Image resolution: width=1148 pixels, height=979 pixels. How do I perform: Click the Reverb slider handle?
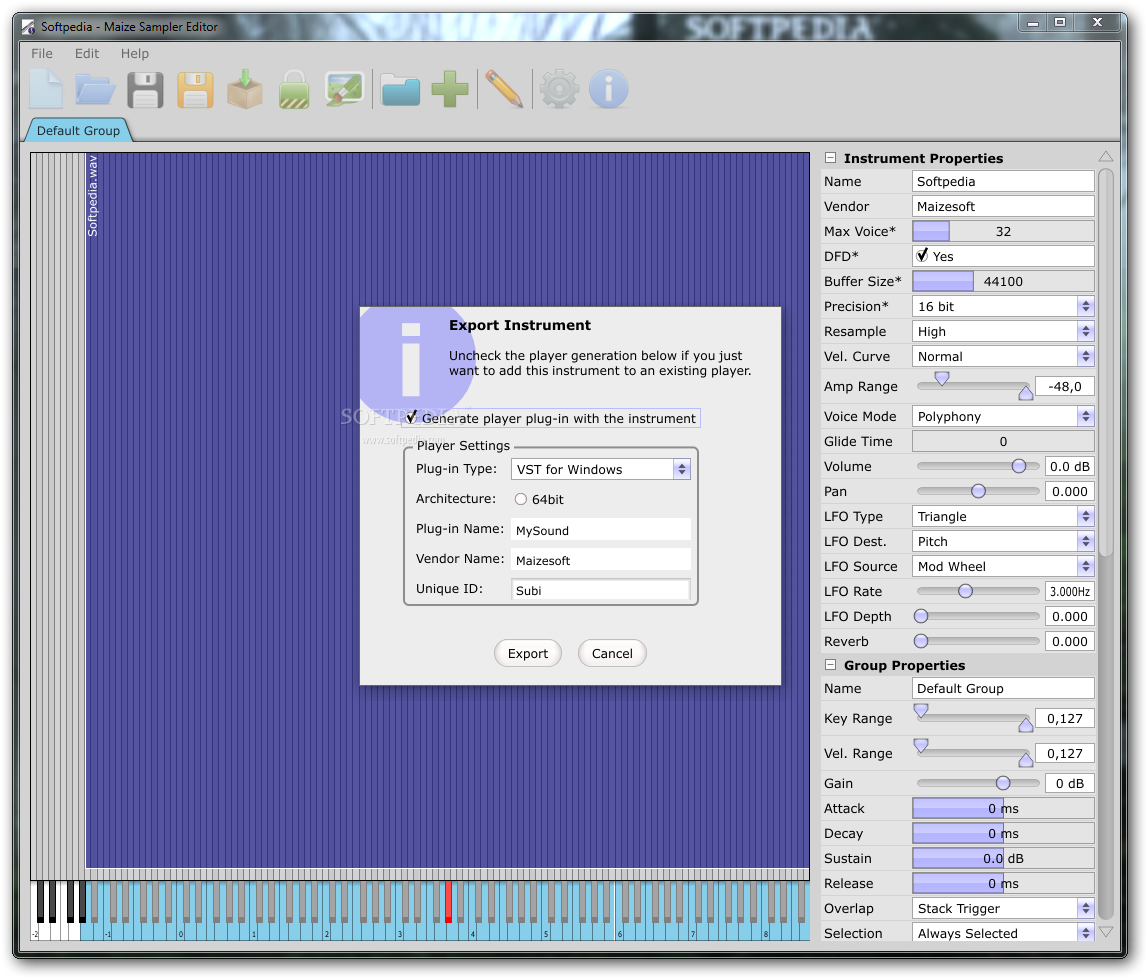click(921, 641)
